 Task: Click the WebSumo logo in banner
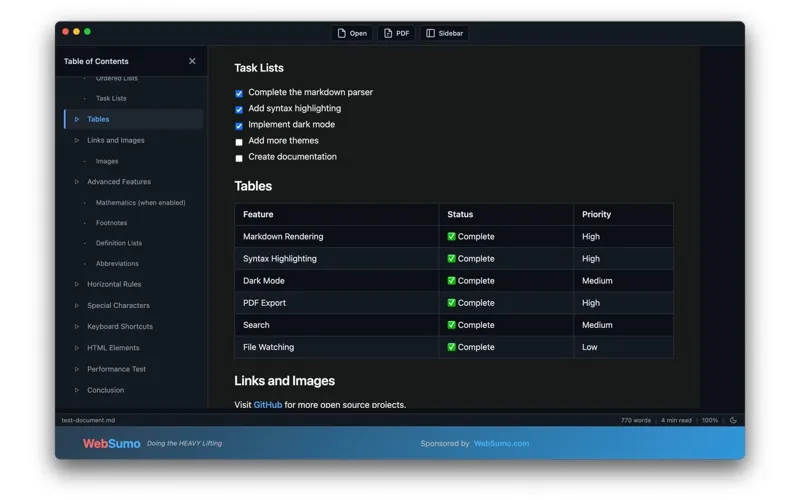click(x=111, y=443)
